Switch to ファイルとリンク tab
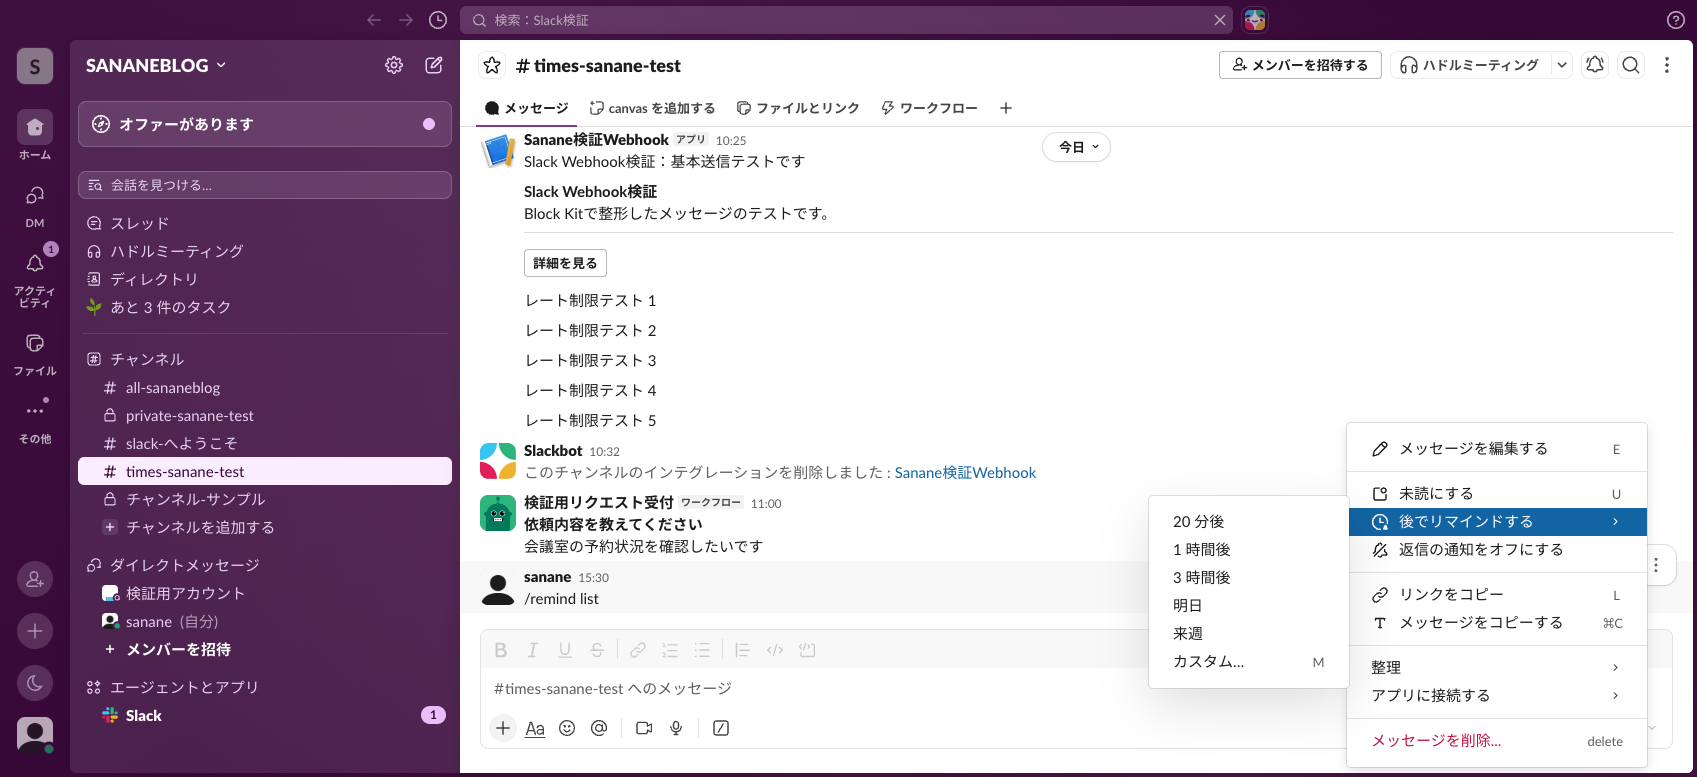 coord(798,108)
